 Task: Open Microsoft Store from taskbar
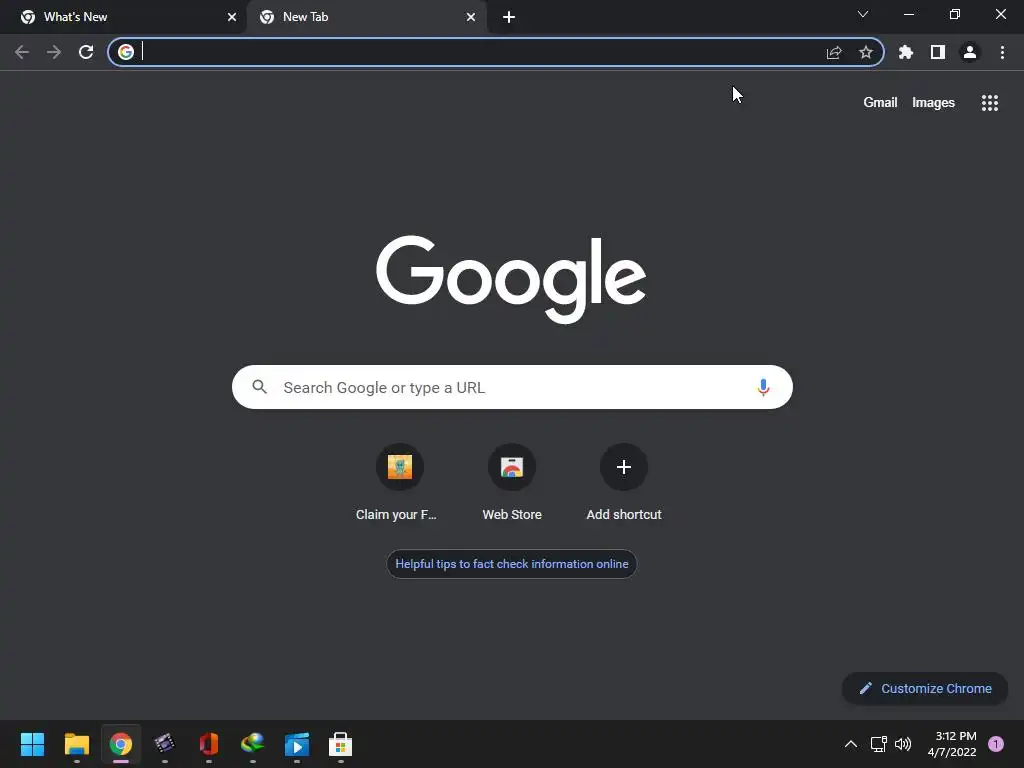pyautogui.click(x=341, y=744)
